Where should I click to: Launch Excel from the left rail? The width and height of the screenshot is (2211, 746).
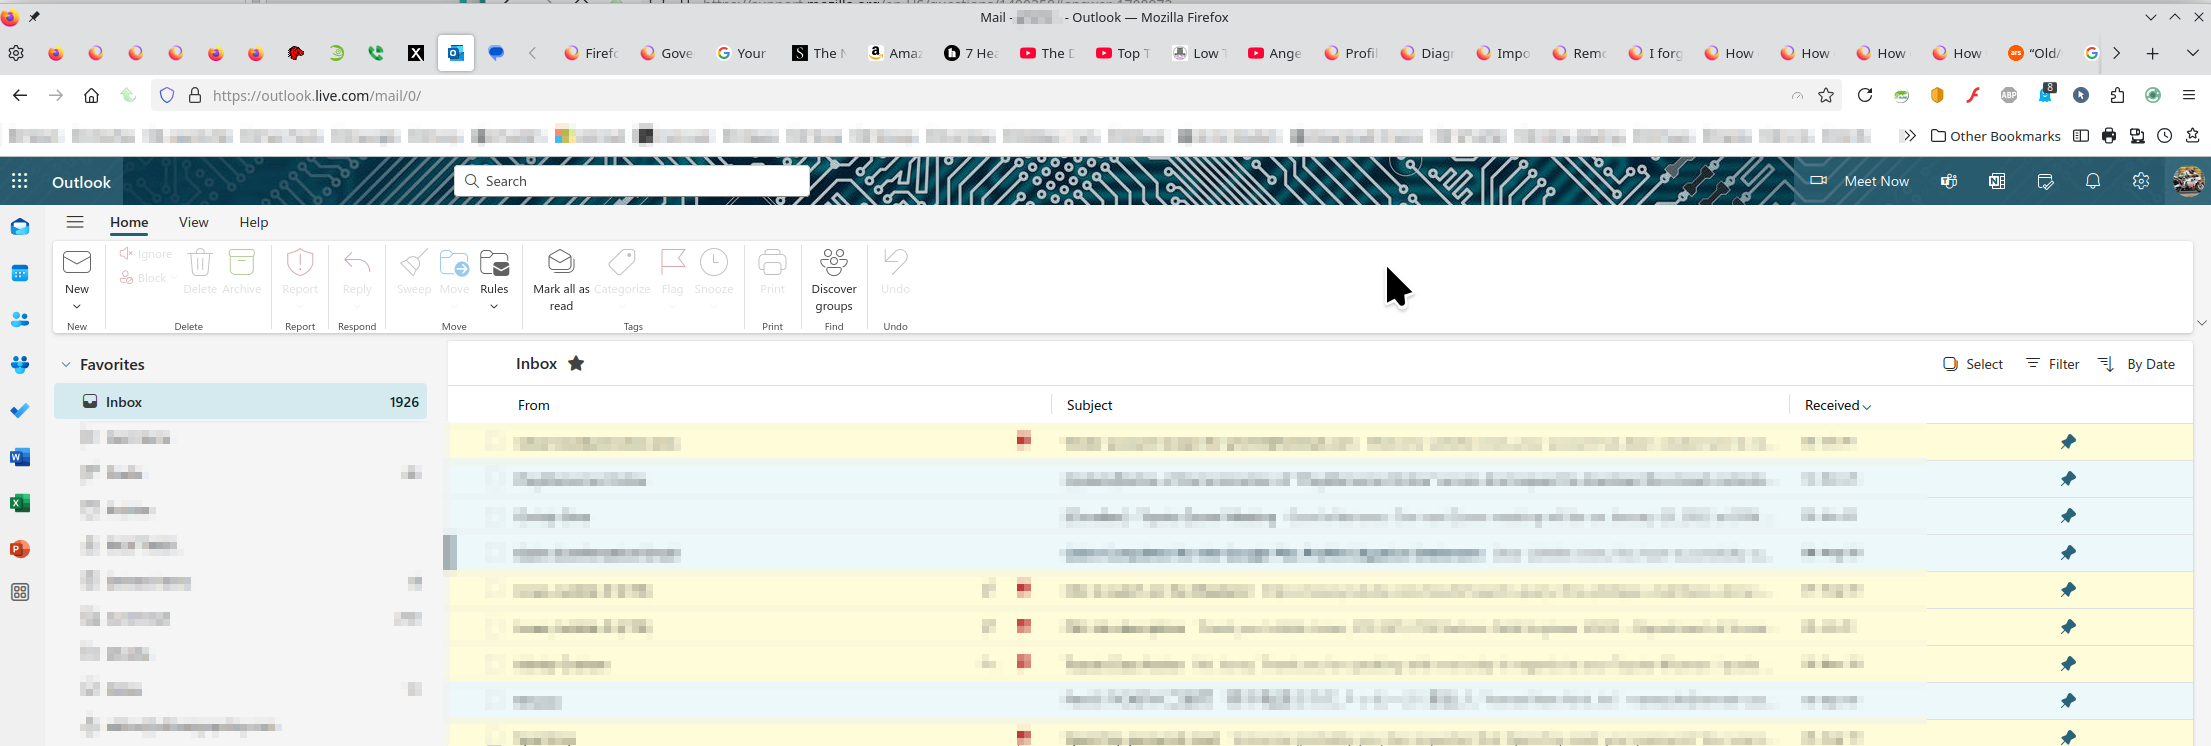coord(20,503)
